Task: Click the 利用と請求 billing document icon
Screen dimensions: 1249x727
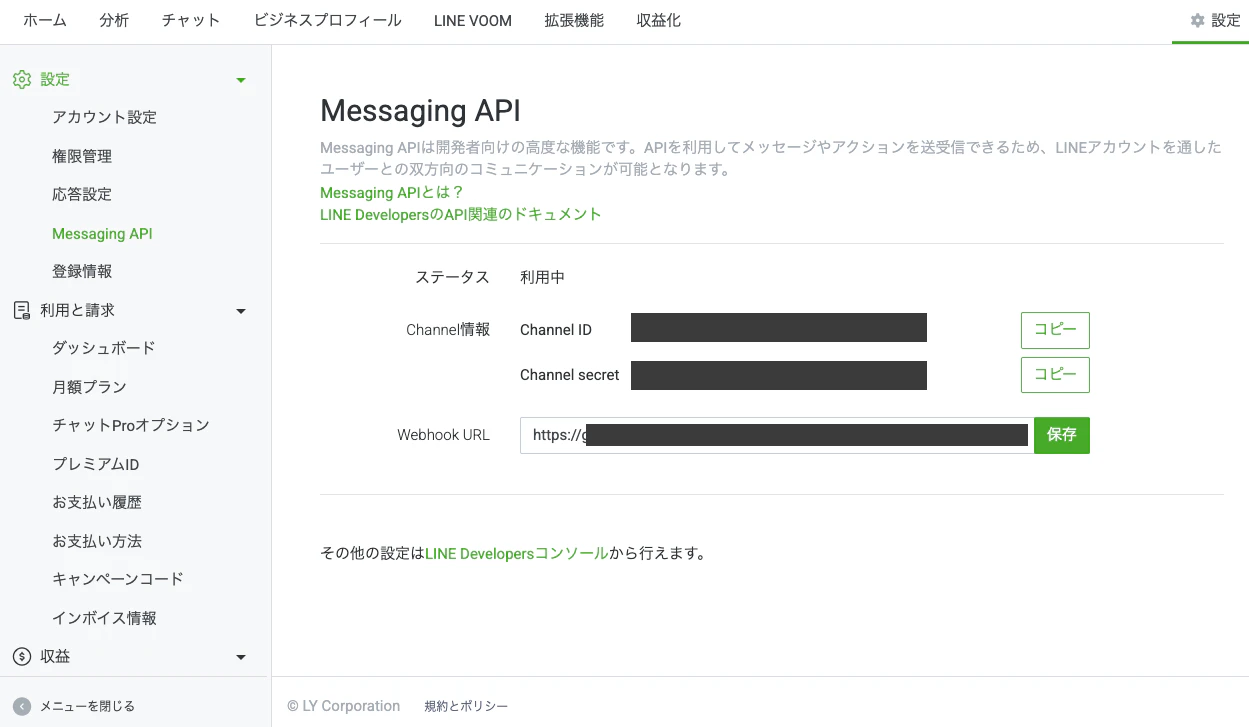Action: (21, 310)
